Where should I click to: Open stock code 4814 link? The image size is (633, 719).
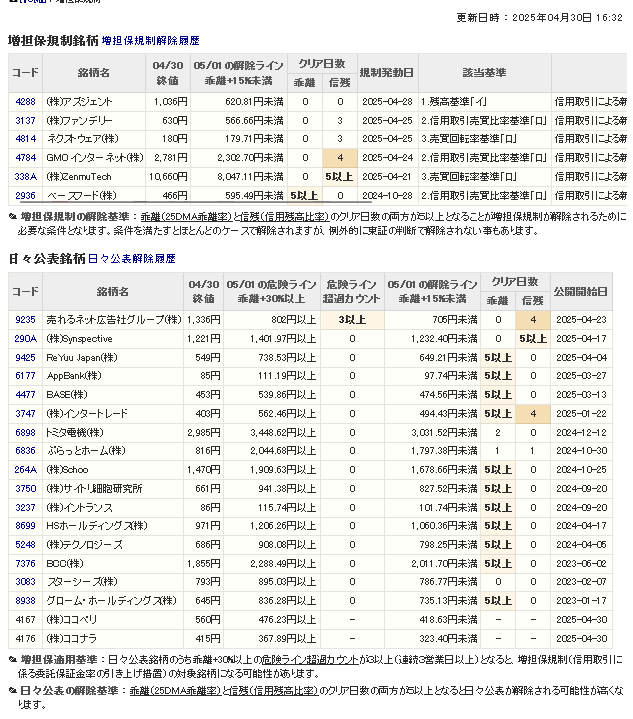(x=25, y=139)
